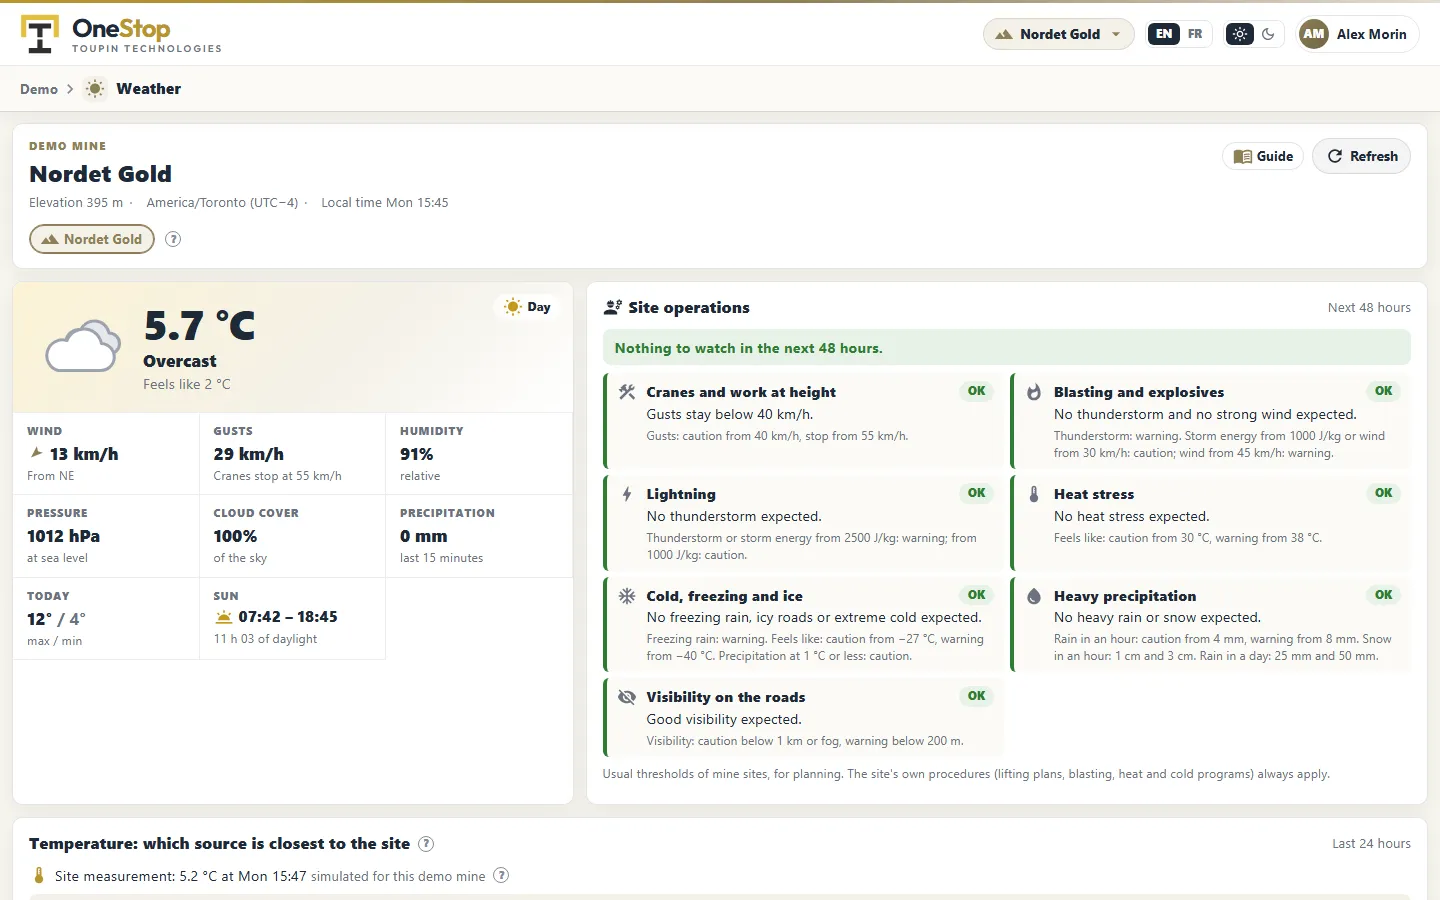Open the Nordet Gold site dropdown
The image size is (1440, 900).
coord(1059,34)
